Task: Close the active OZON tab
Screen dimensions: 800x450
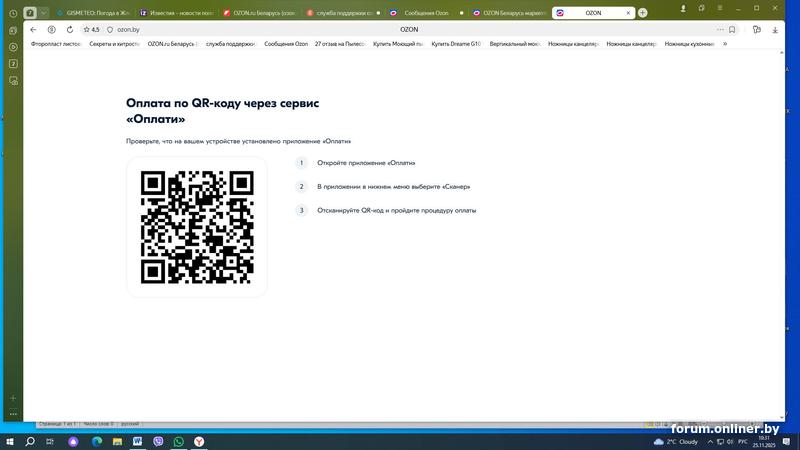Action: (628, 13)
